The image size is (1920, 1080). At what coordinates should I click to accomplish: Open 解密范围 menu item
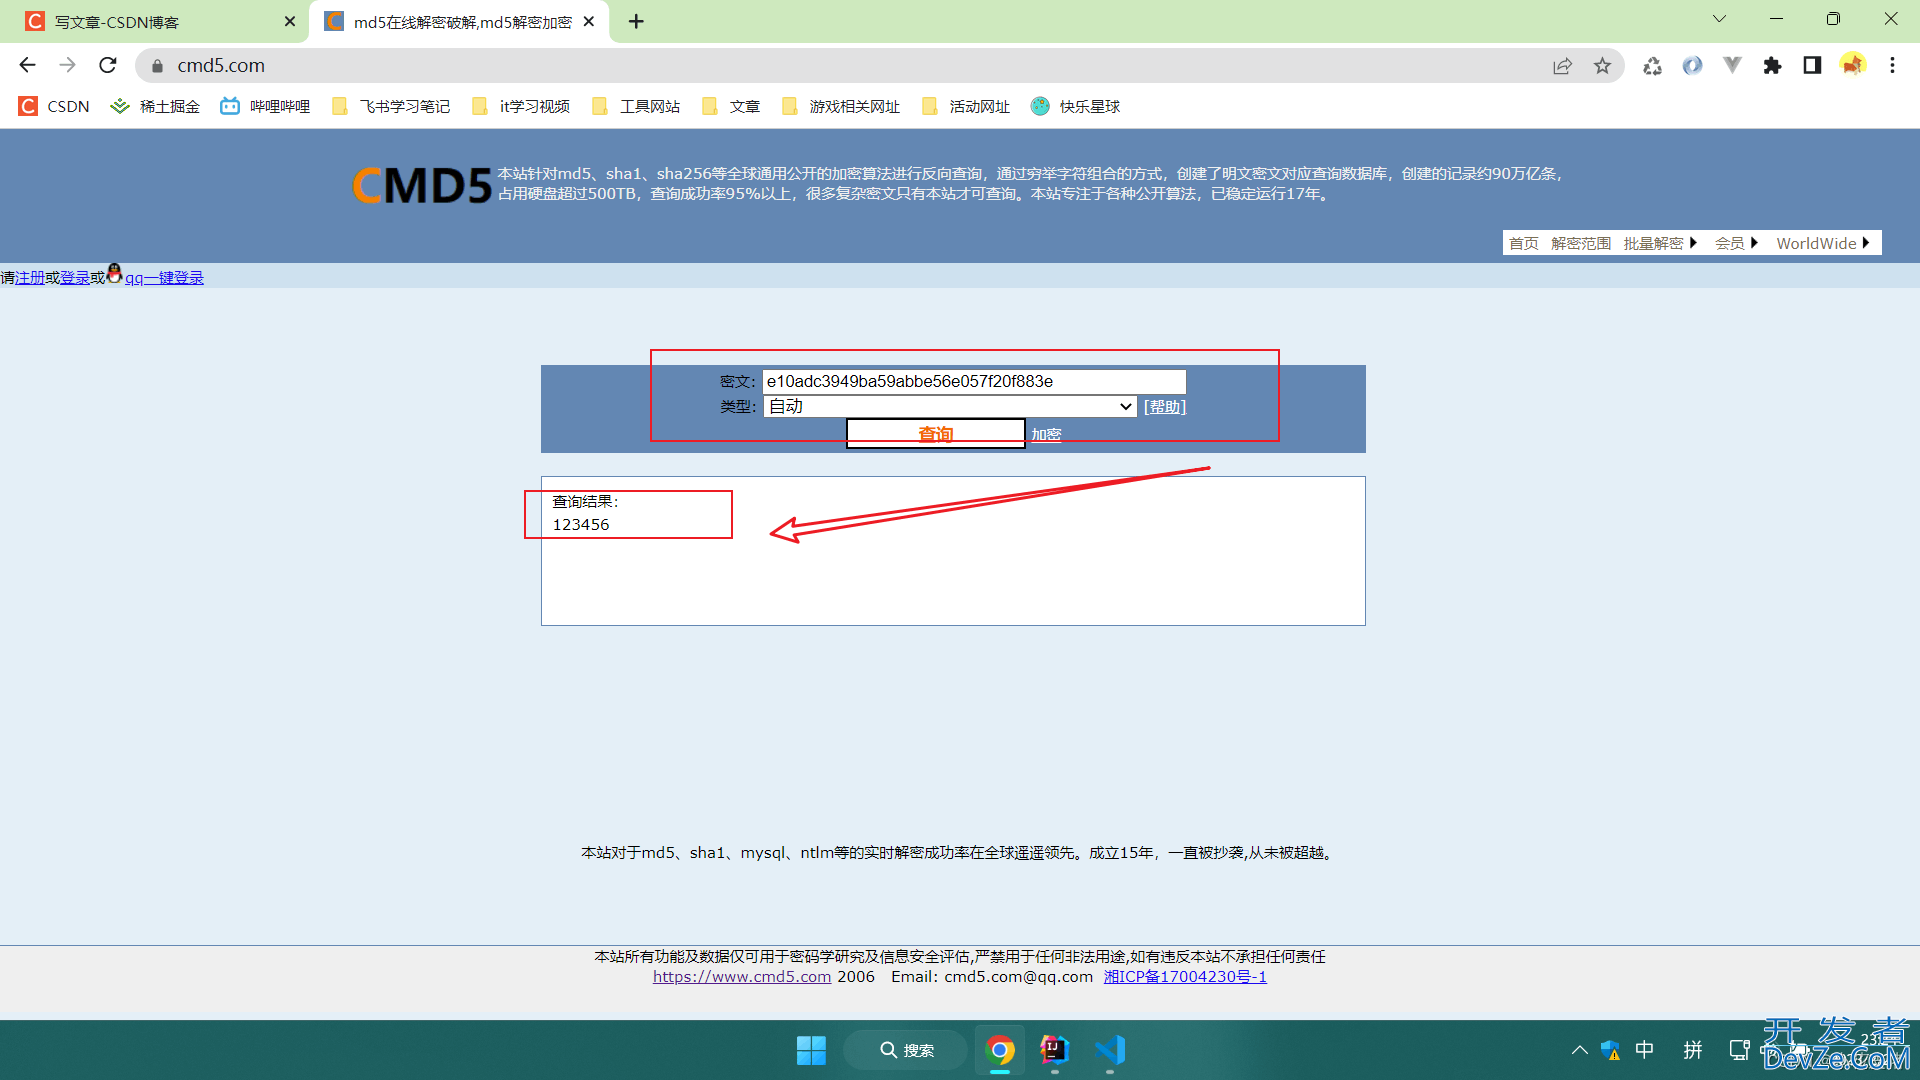tap(1580, 243)
